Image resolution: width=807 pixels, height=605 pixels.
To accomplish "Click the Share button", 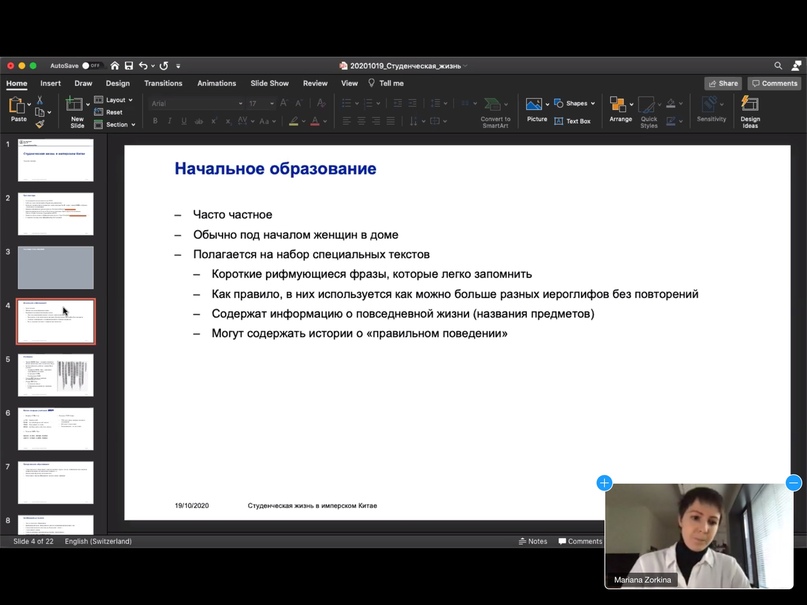I will click(722, 83).
